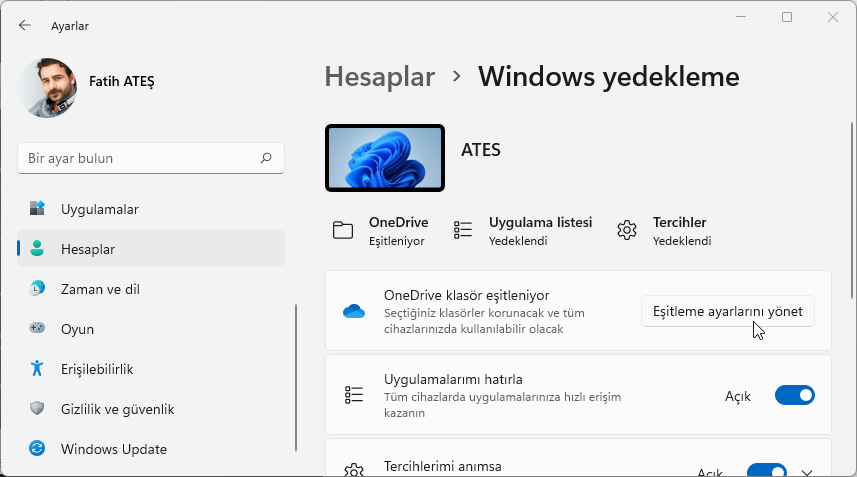The image size is (857, 477).
Task: Open Windows Update in the sidebar
Action: (151, 449)
